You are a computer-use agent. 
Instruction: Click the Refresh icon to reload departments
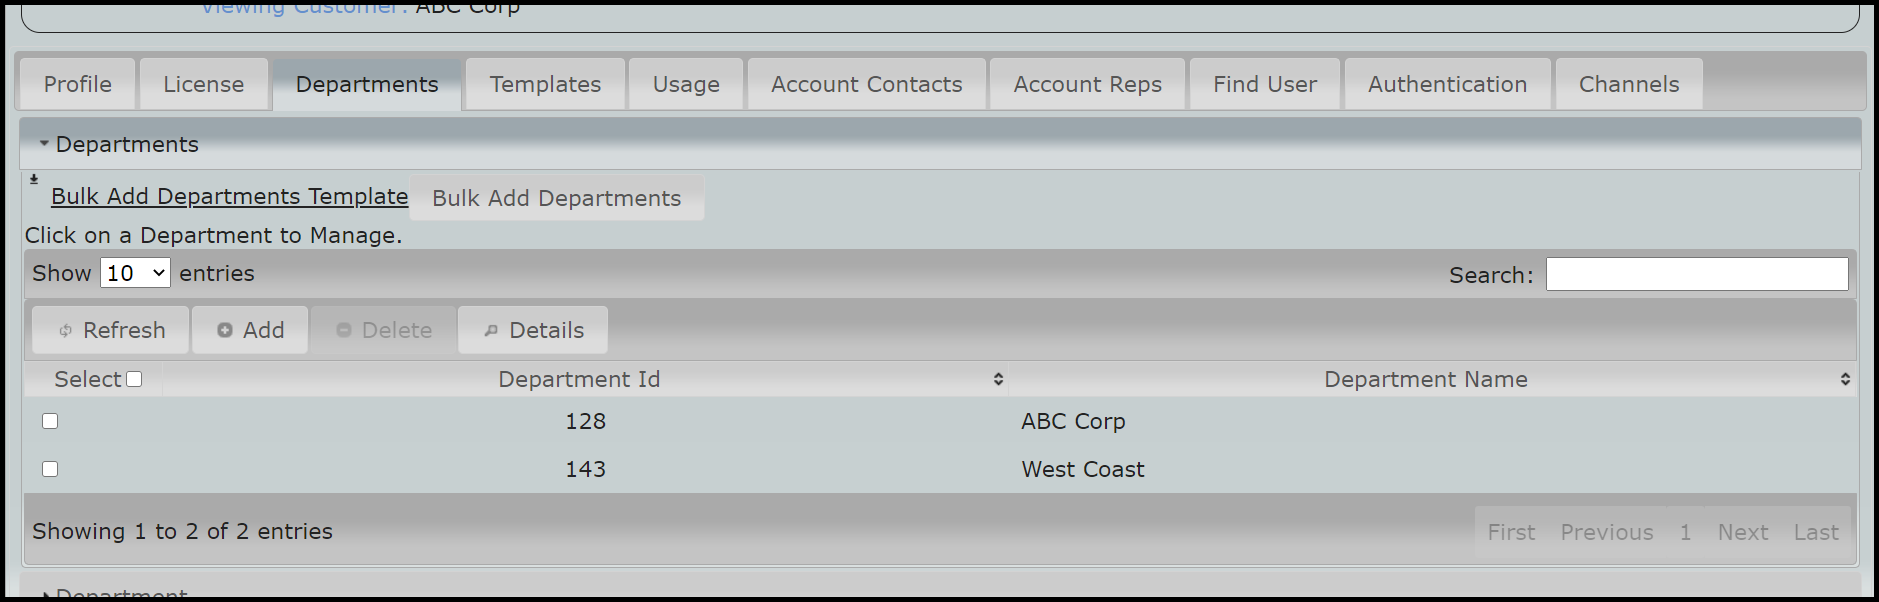66,330
